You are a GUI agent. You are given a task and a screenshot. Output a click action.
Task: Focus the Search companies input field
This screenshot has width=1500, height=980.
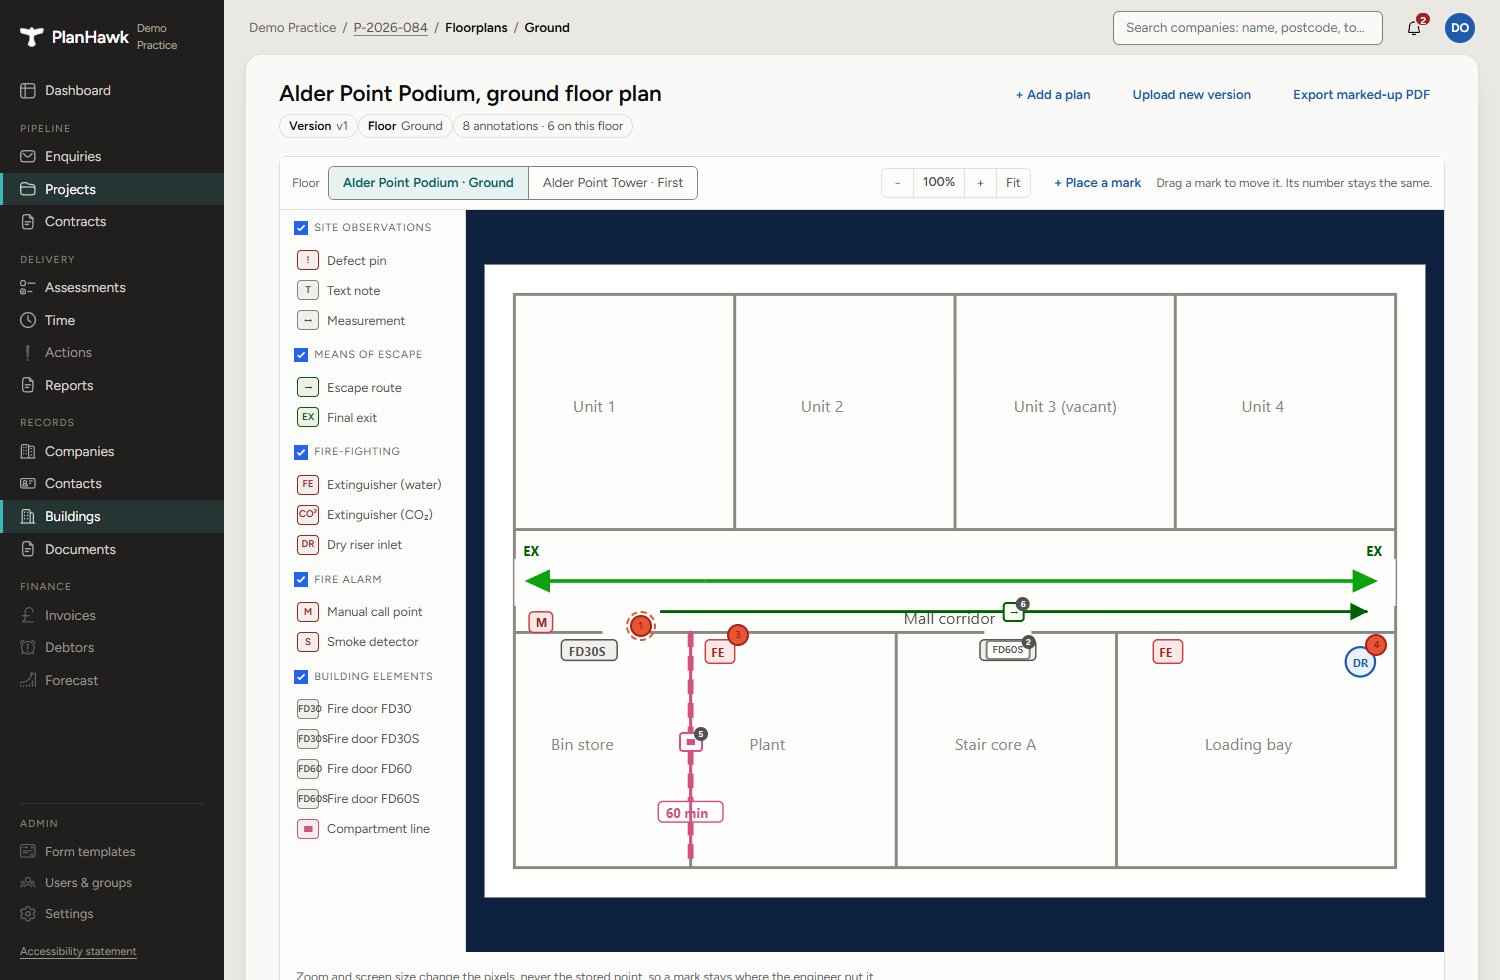click(x=1247, y=28)
